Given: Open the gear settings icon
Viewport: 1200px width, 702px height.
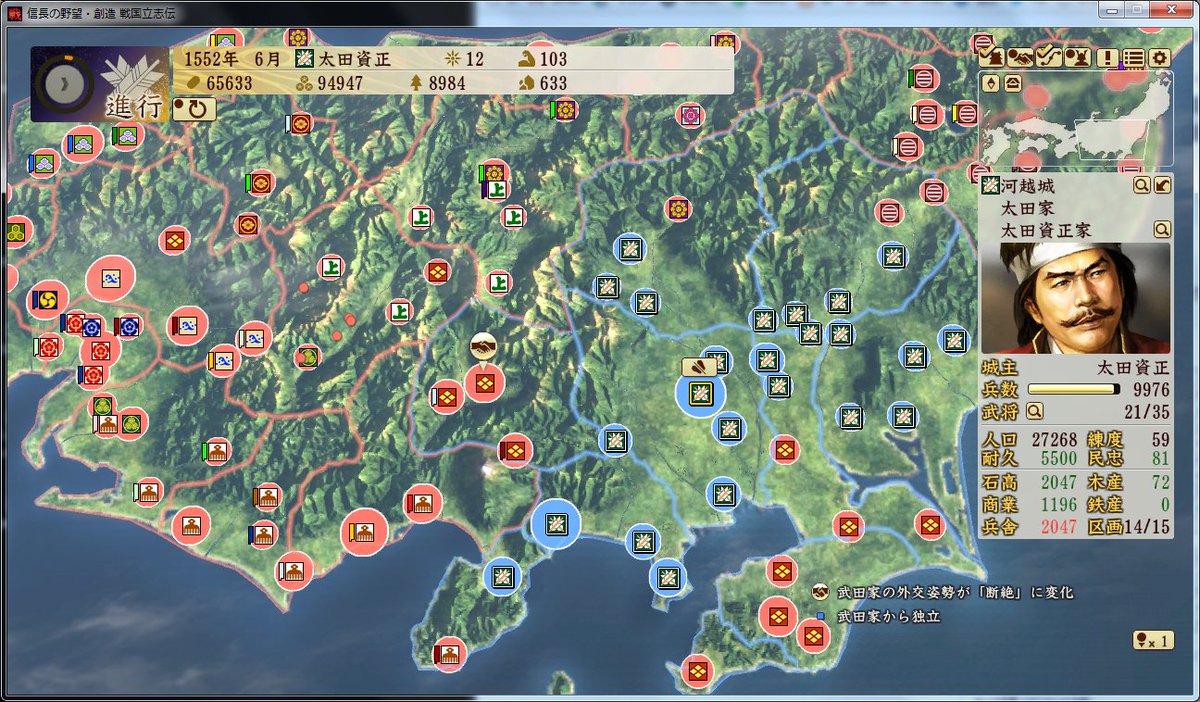Looking at the screenshot, I should click(x=1159, y=58).
